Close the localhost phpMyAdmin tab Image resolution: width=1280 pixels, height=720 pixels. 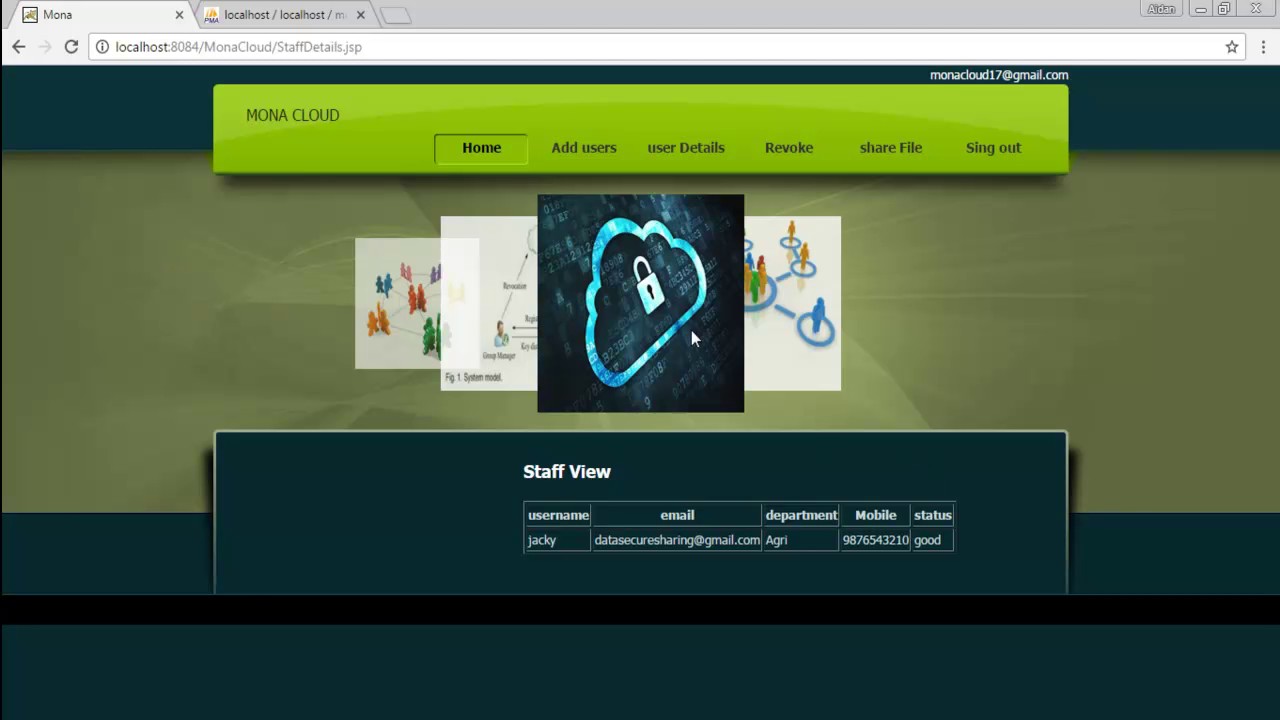[x=361, y=15]
